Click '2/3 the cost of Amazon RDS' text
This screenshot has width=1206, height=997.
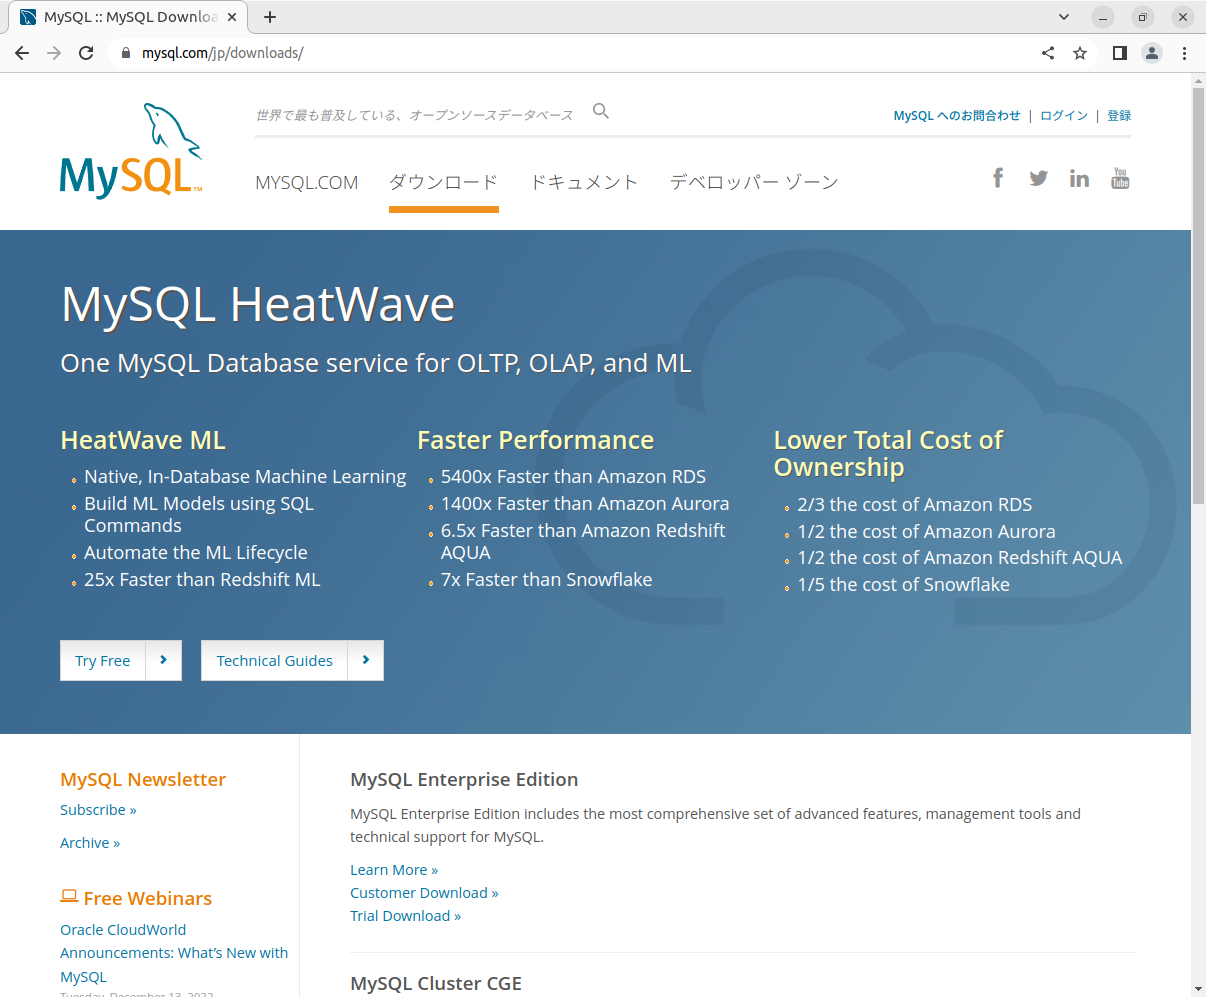915,505
